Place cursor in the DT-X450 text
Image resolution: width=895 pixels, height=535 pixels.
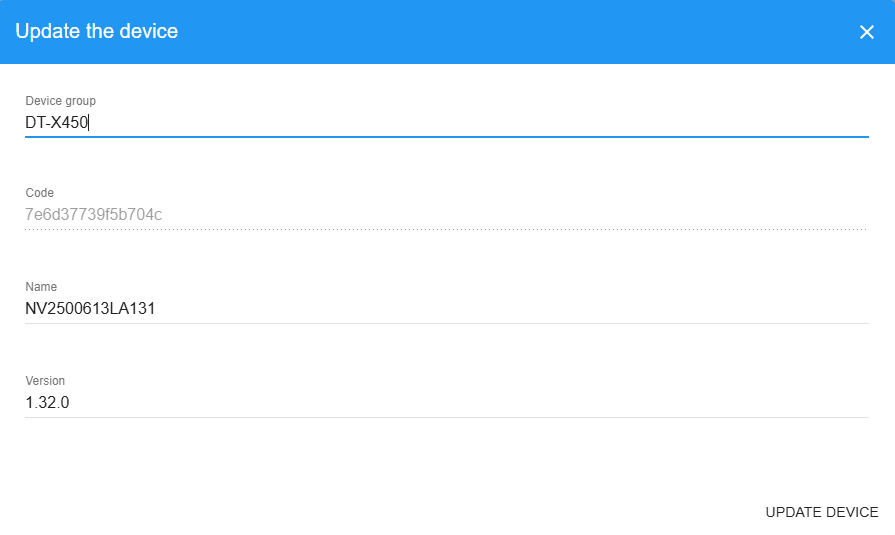57,123
